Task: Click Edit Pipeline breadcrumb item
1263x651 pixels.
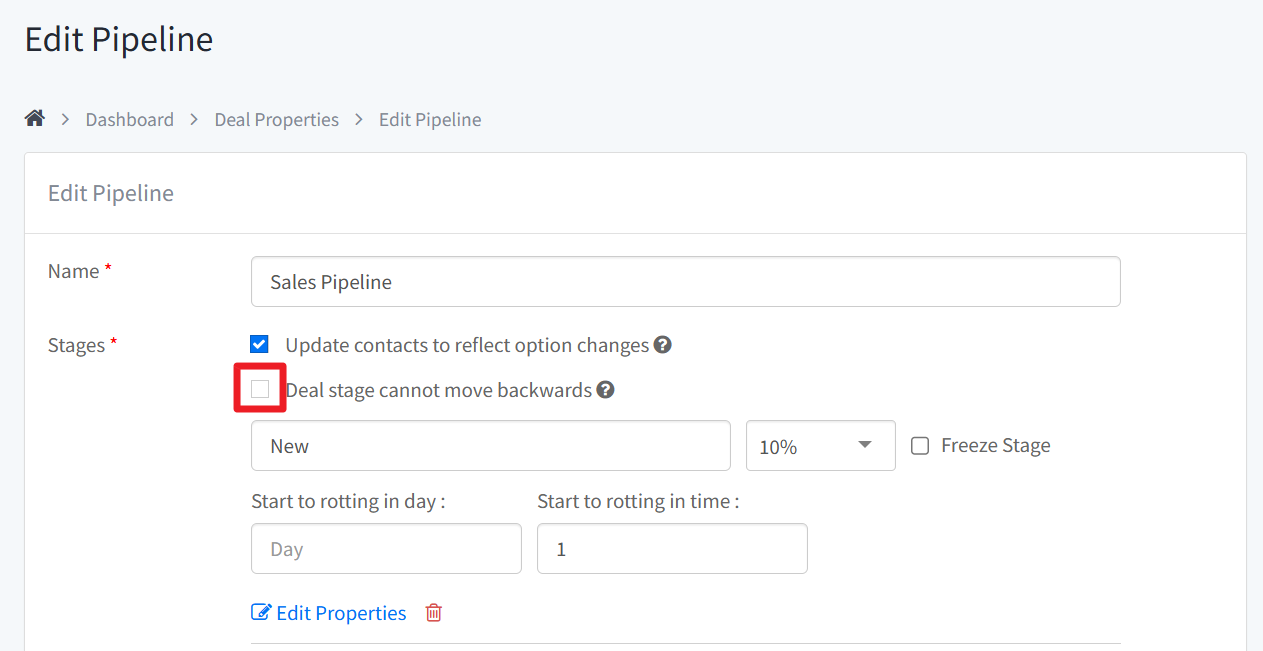Action: tap(430, 120)
